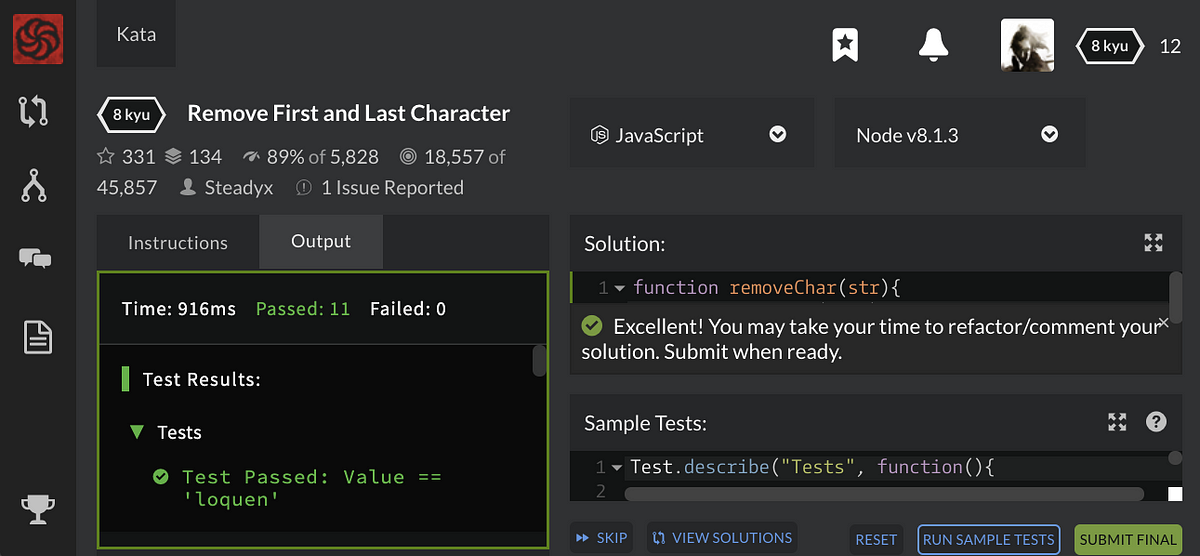The height and width of the screenshot is (556, 1200).
Task: Expand the Solution editor to fullscreen
Action: (x=1153, y=242)
